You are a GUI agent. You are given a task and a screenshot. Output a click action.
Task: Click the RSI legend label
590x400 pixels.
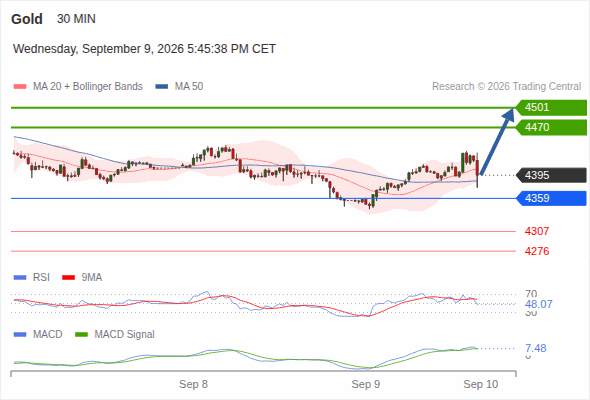click(41, 278)
